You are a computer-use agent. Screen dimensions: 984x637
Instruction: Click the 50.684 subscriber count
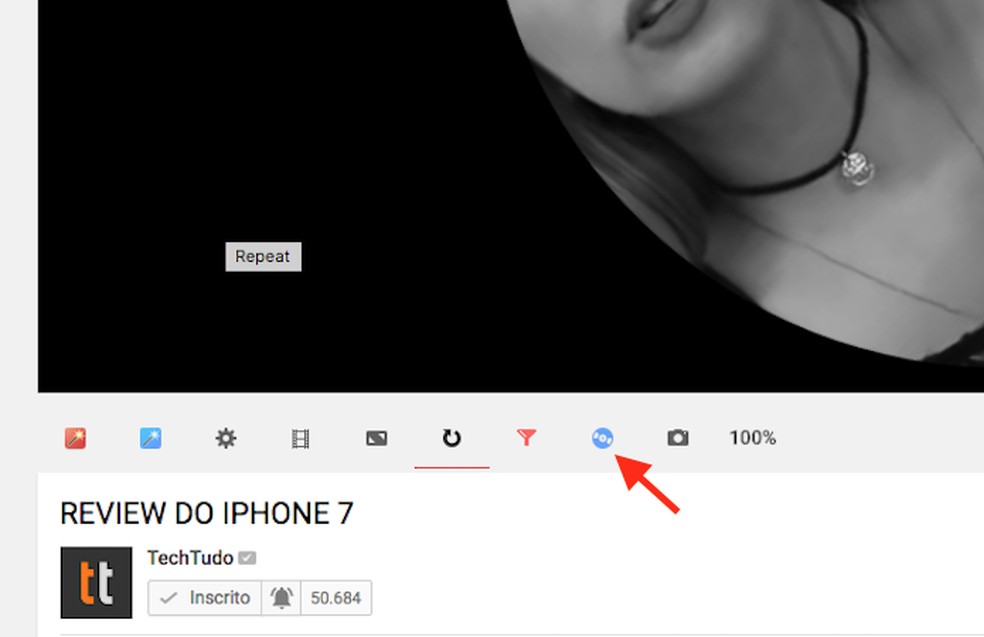(335, 598)
